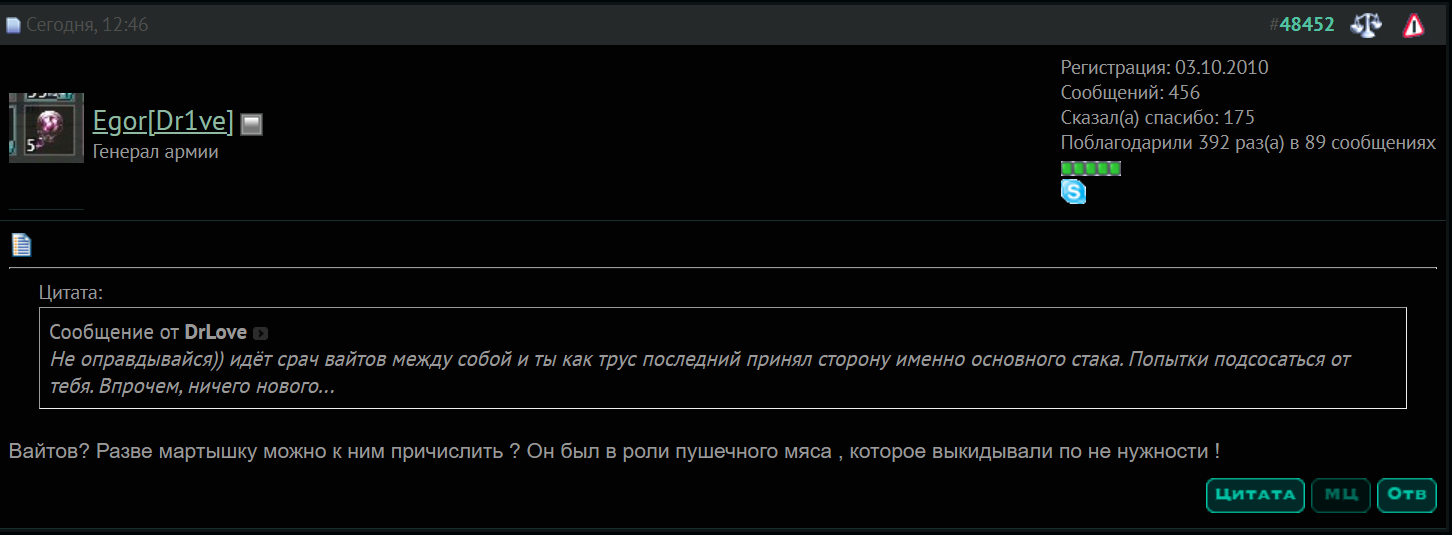Click the Генерал армии rank title
The width and height of the screenshot is (1452, 535).
(155, 152)
